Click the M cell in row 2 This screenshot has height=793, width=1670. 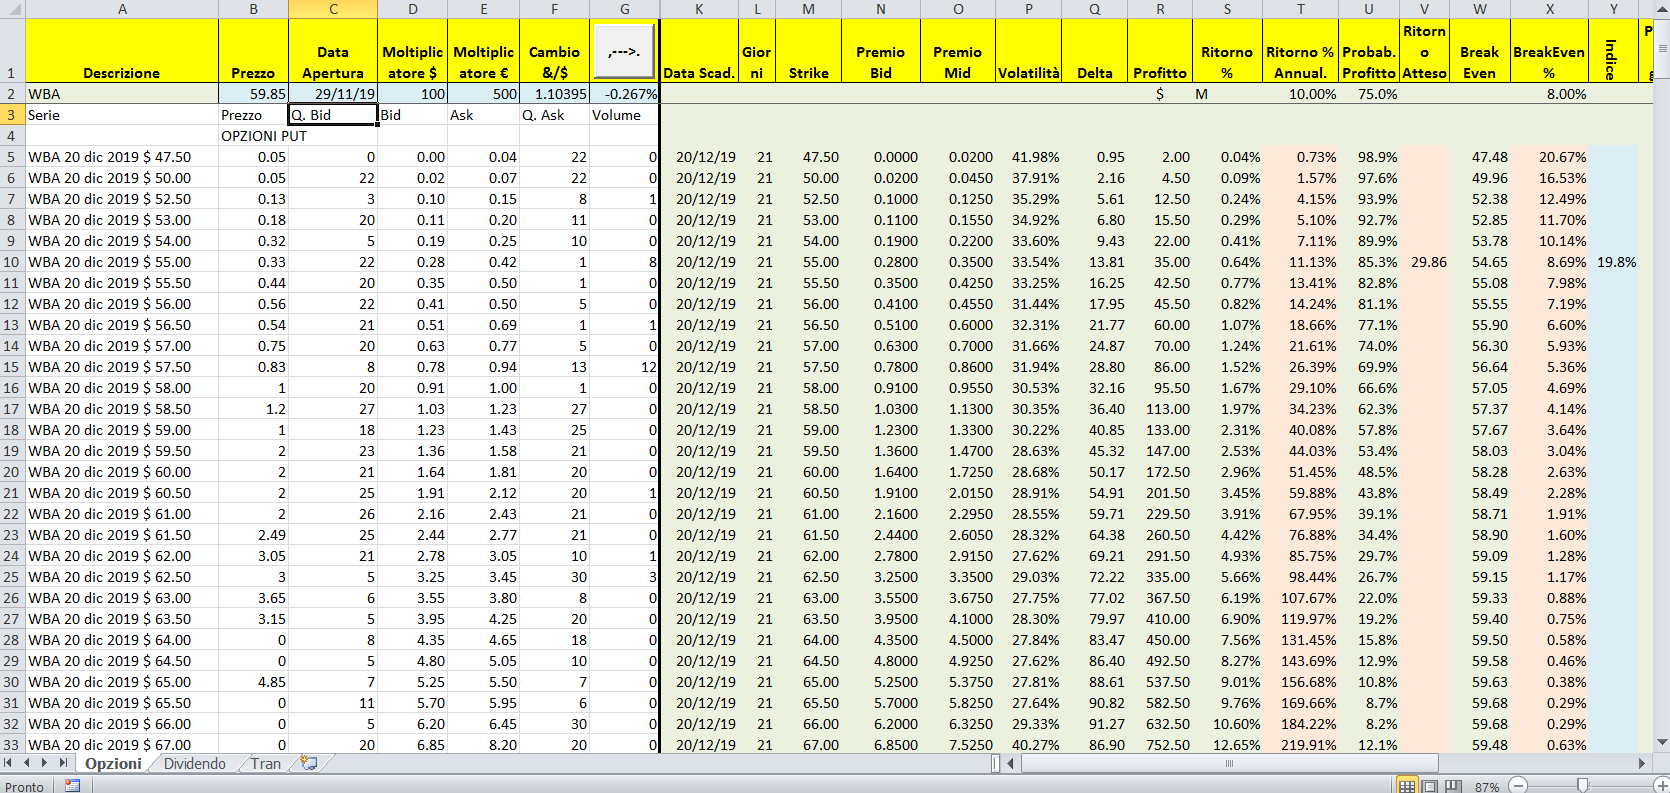[1227, 94]
